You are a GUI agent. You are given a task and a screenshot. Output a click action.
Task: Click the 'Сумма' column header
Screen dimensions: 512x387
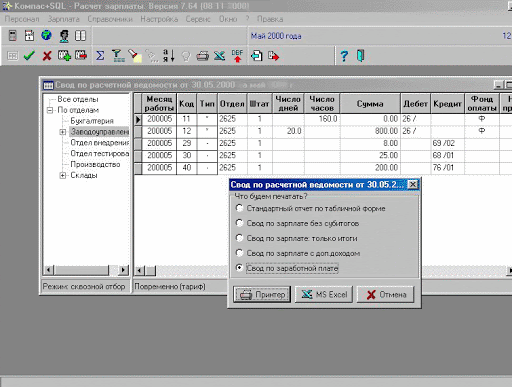(370, 104)
